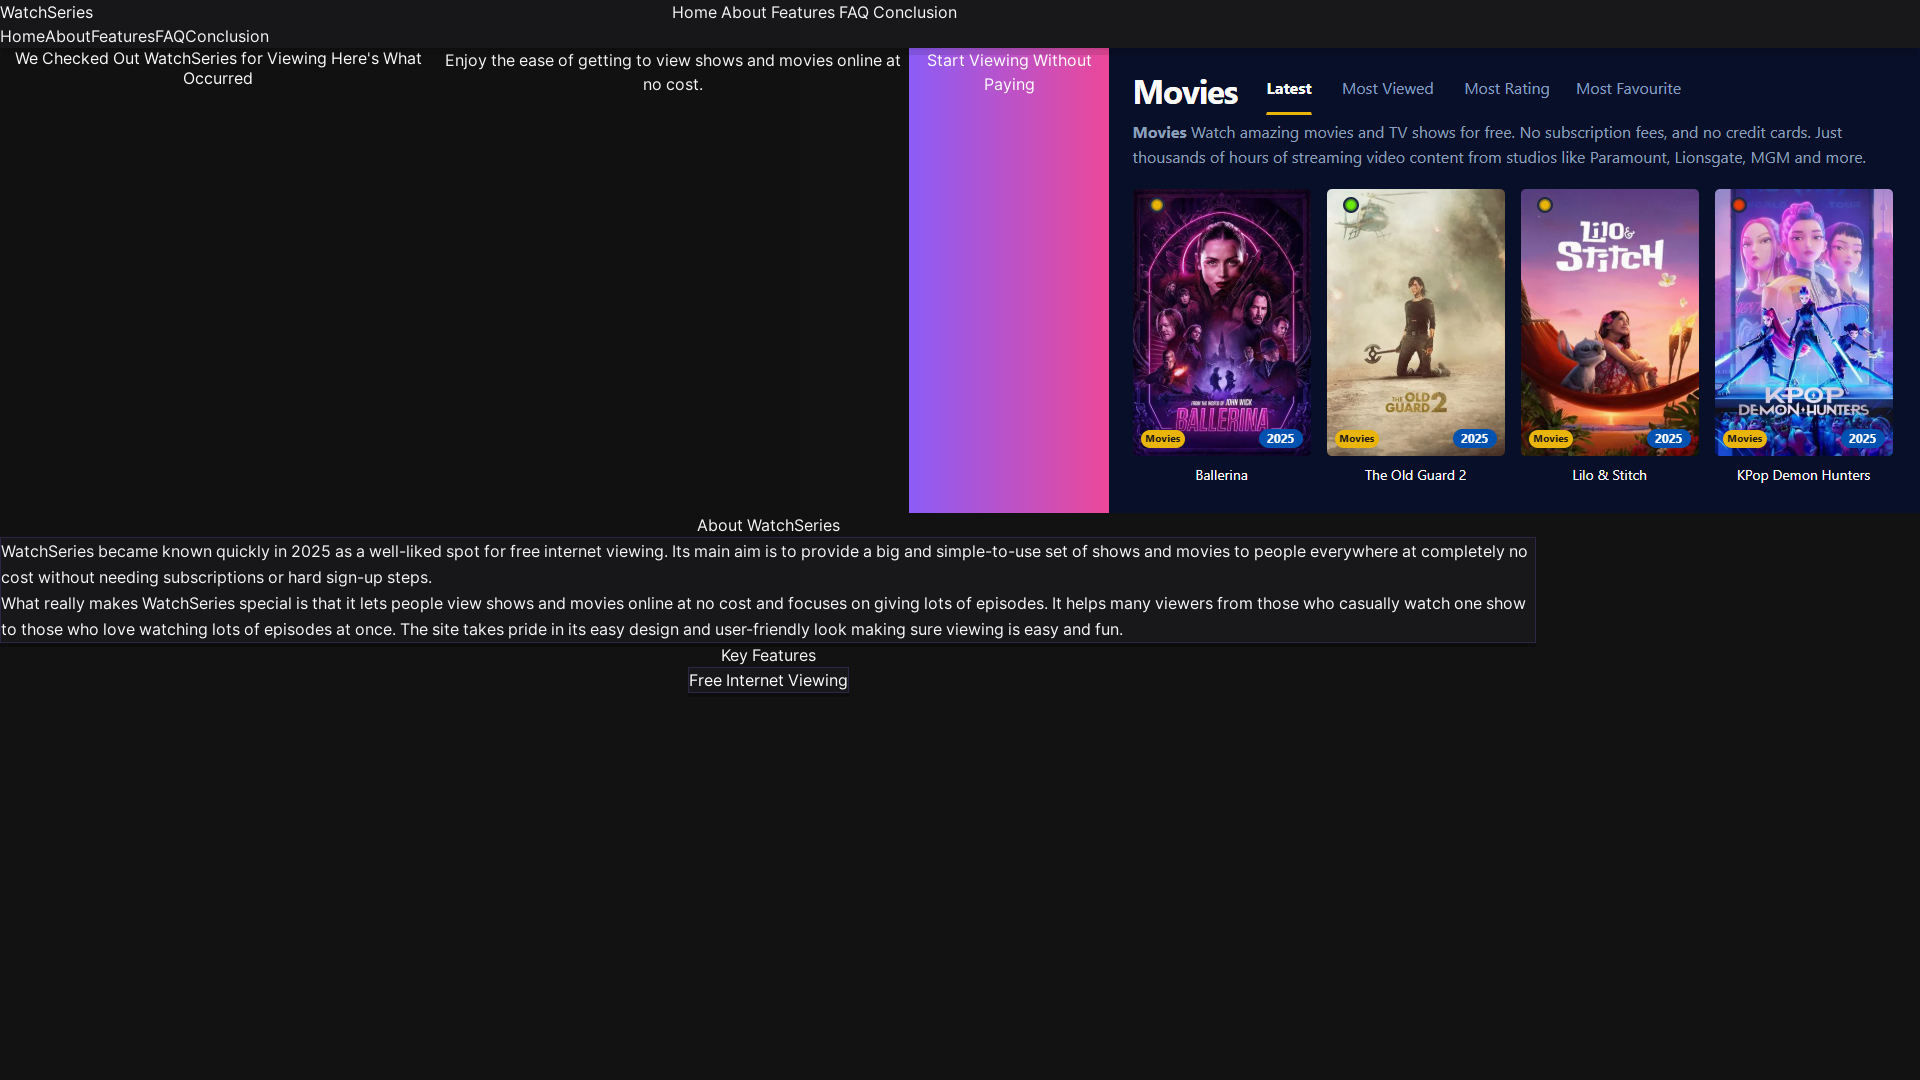Click the yellow dot on Lilo & Stitch poster
This screenshot has width=1920, height=1080.
pos(1545,205)
